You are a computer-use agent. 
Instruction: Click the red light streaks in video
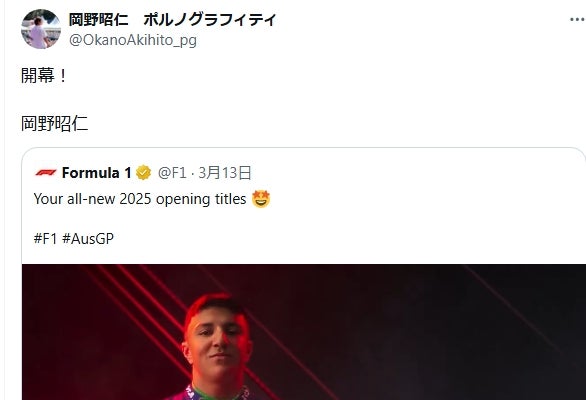pyautogui.click(x=123, y=295)
